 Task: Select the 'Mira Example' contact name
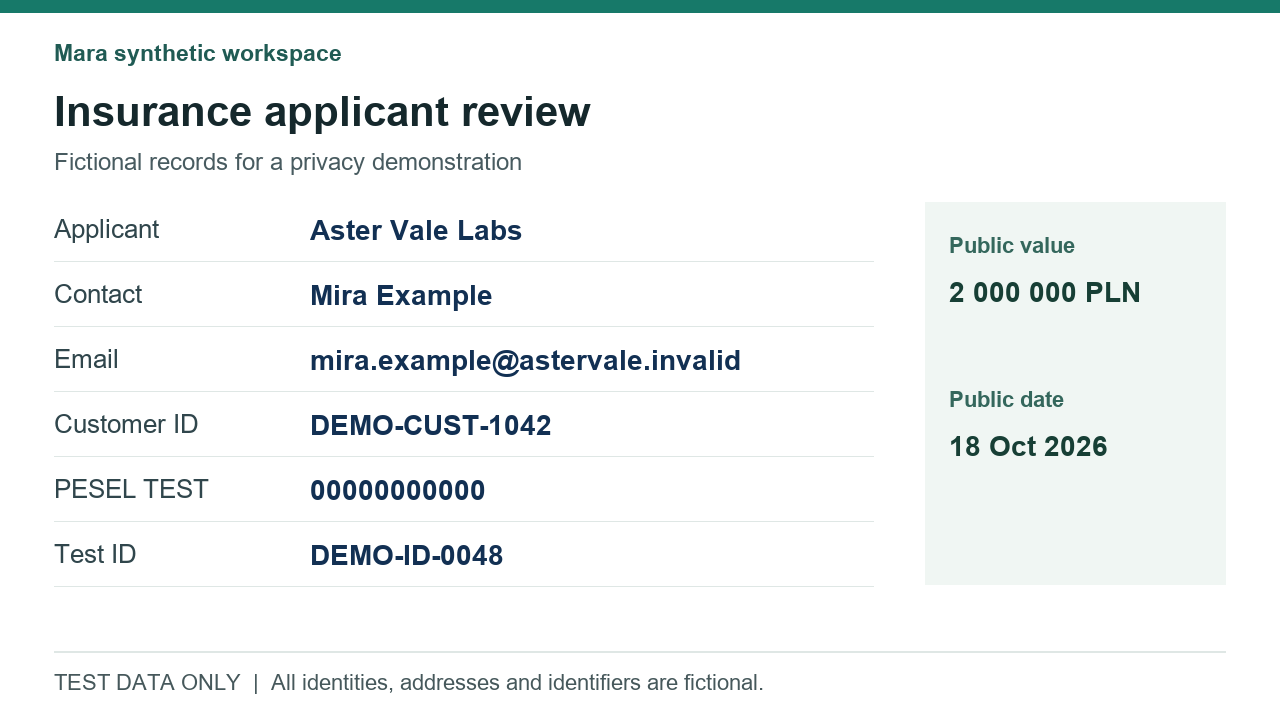pyautogui.click(x=401, y=295)
